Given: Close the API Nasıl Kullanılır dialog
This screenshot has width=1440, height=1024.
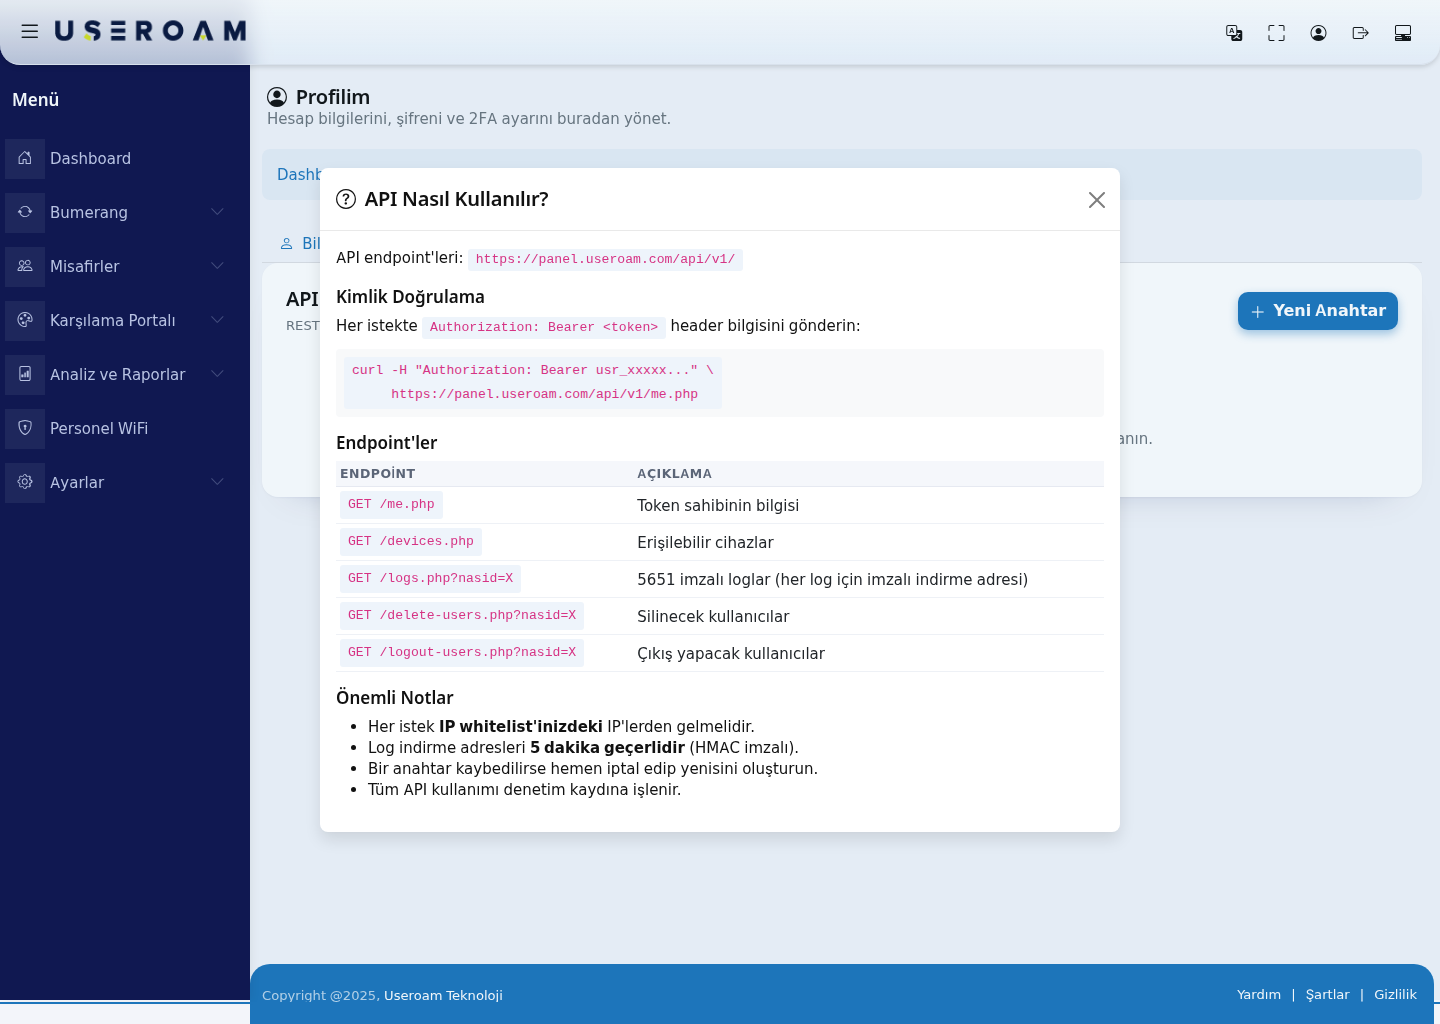Looking at the screenshot, I should [1097, 200].
